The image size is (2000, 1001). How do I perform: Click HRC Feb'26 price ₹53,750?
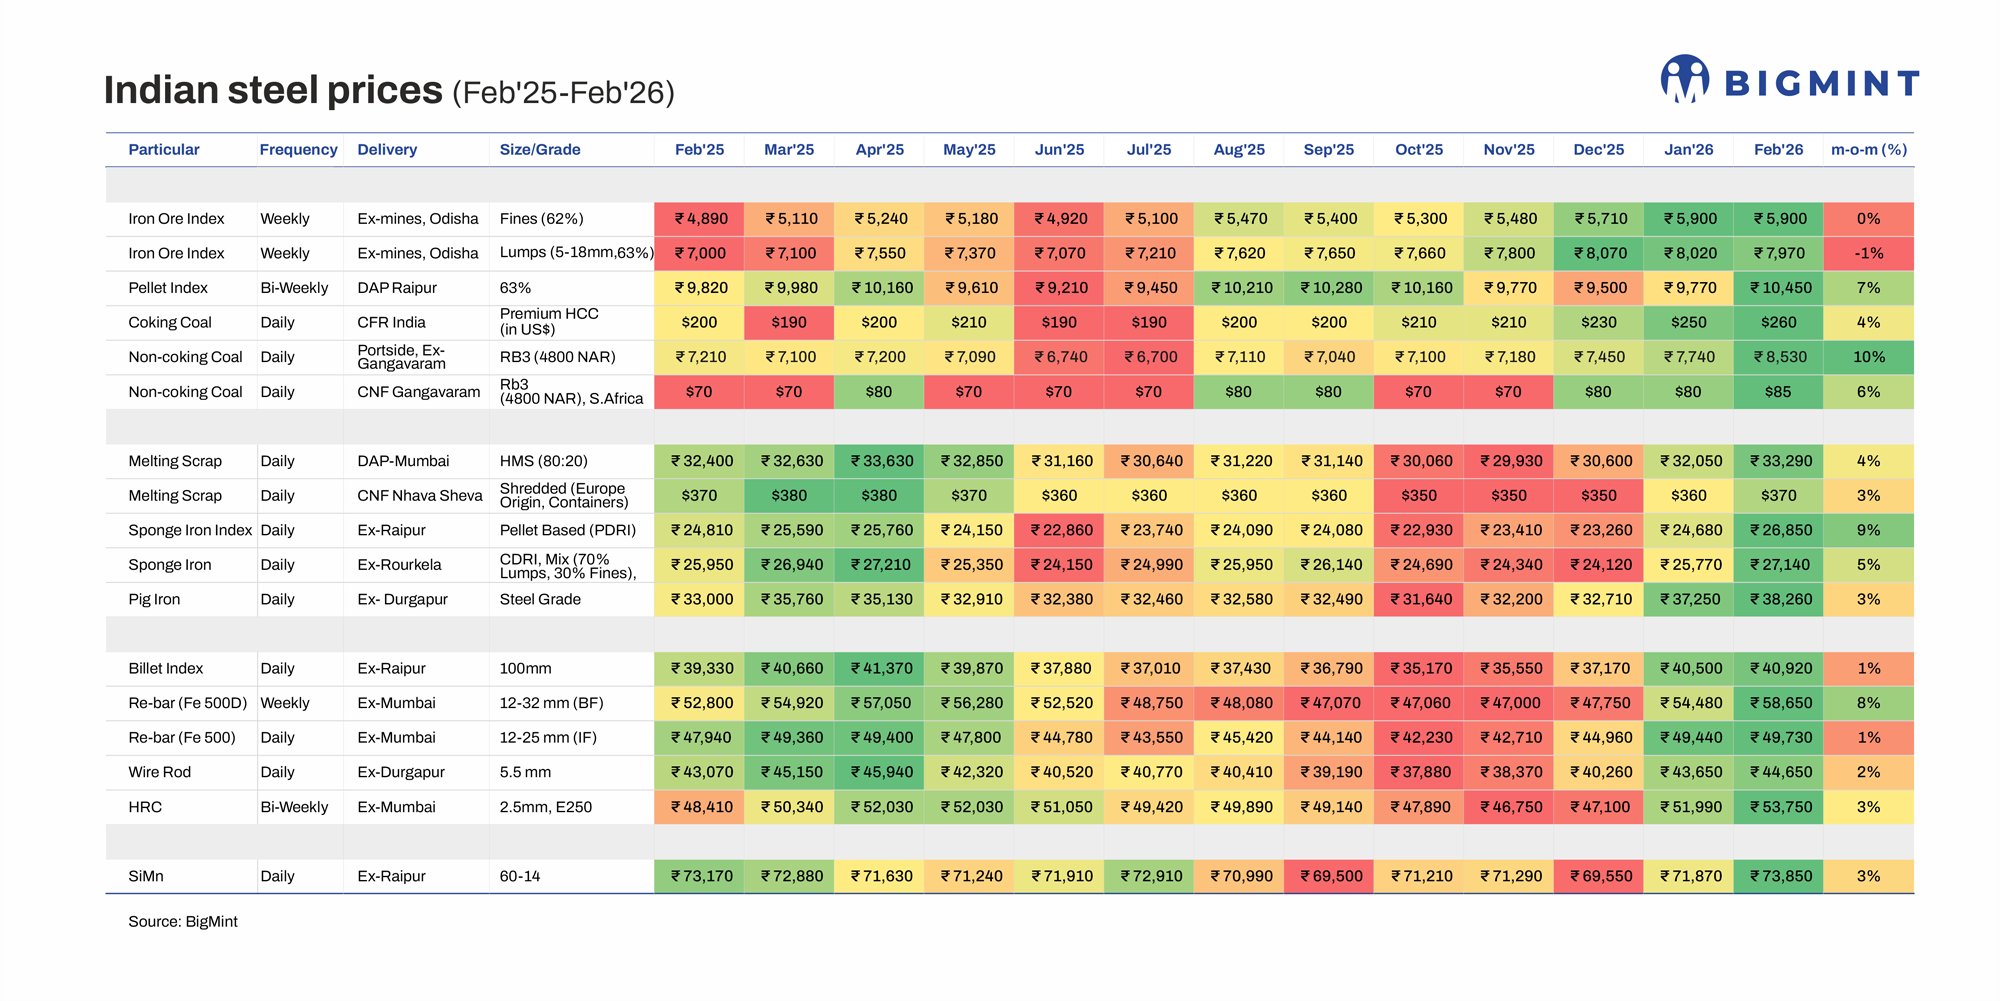(x=1778, y=808)
